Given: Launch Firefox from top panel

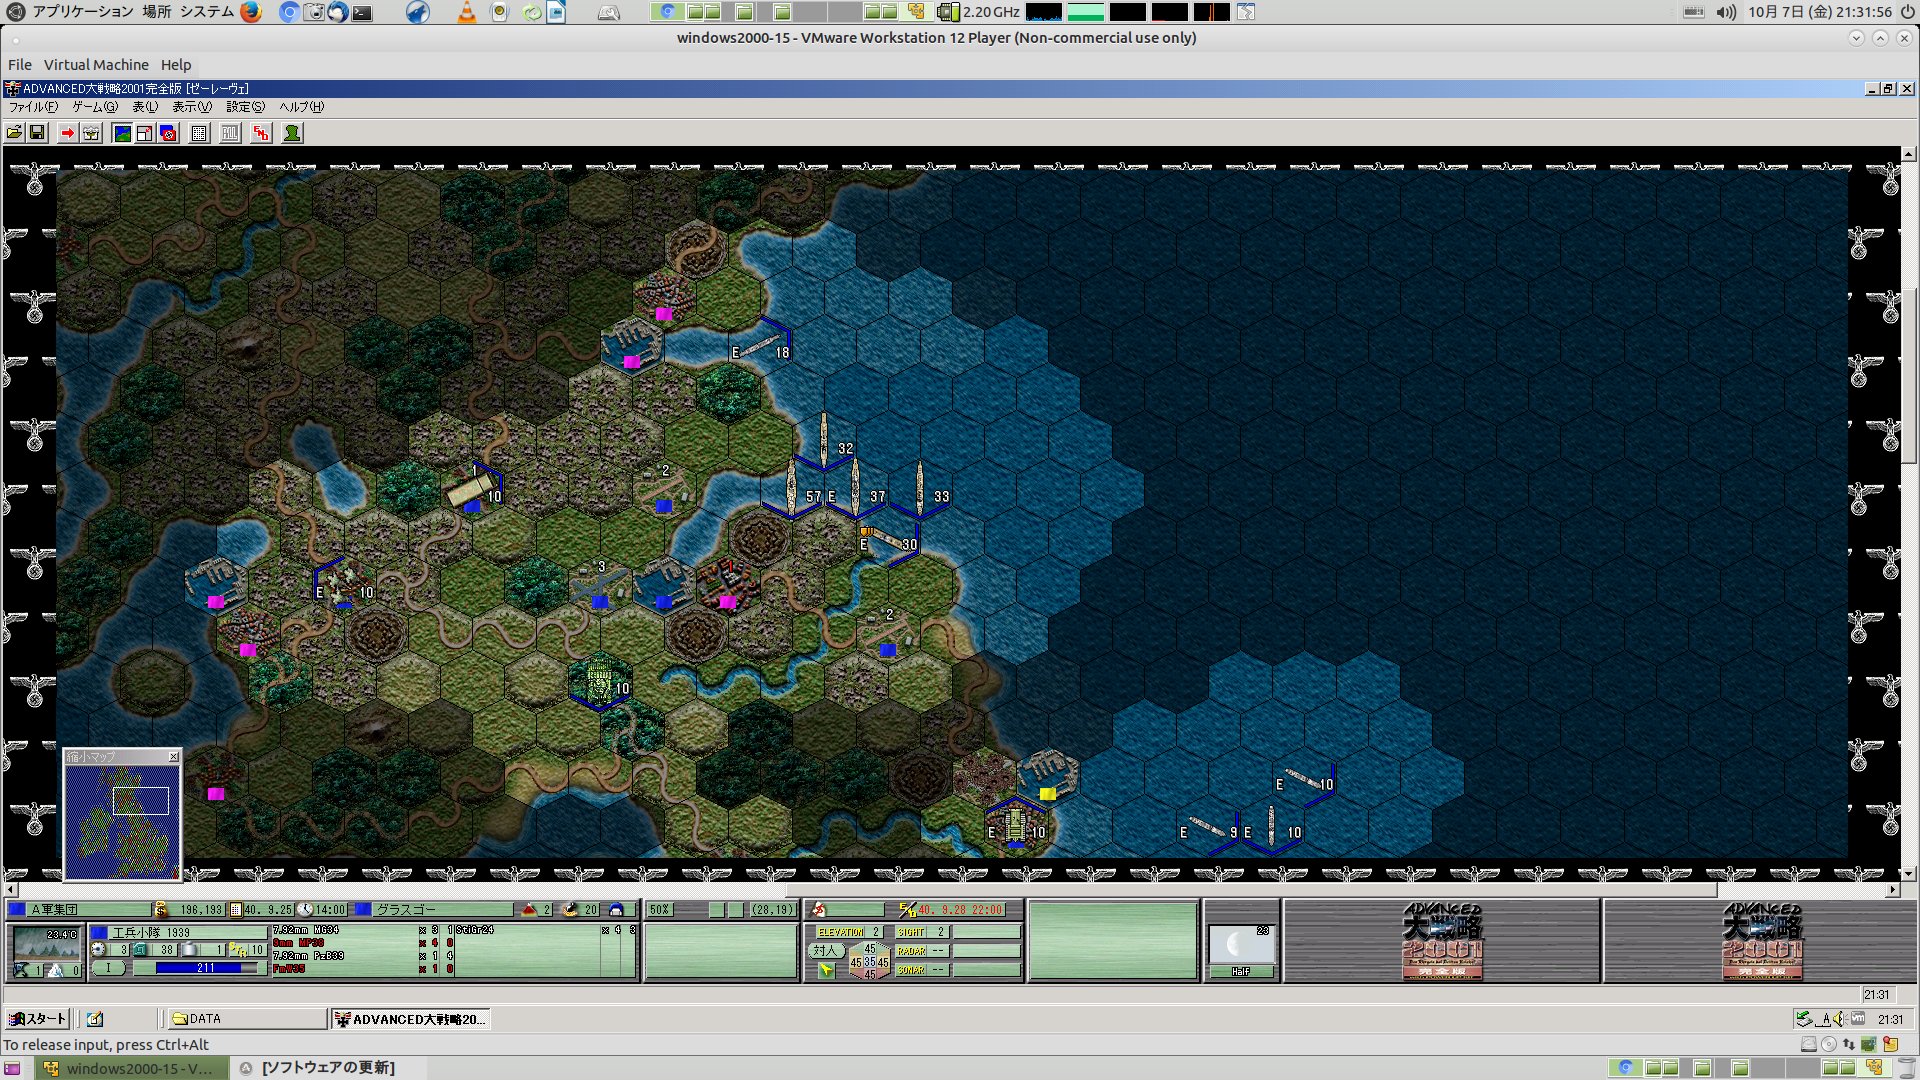Looking at the screenshot, I should point(251,12).
